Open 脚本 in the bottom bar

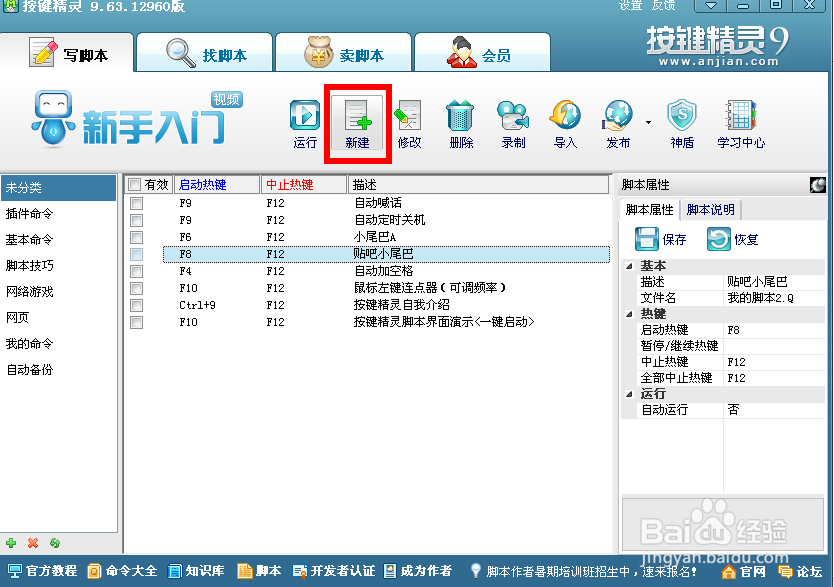259,571
